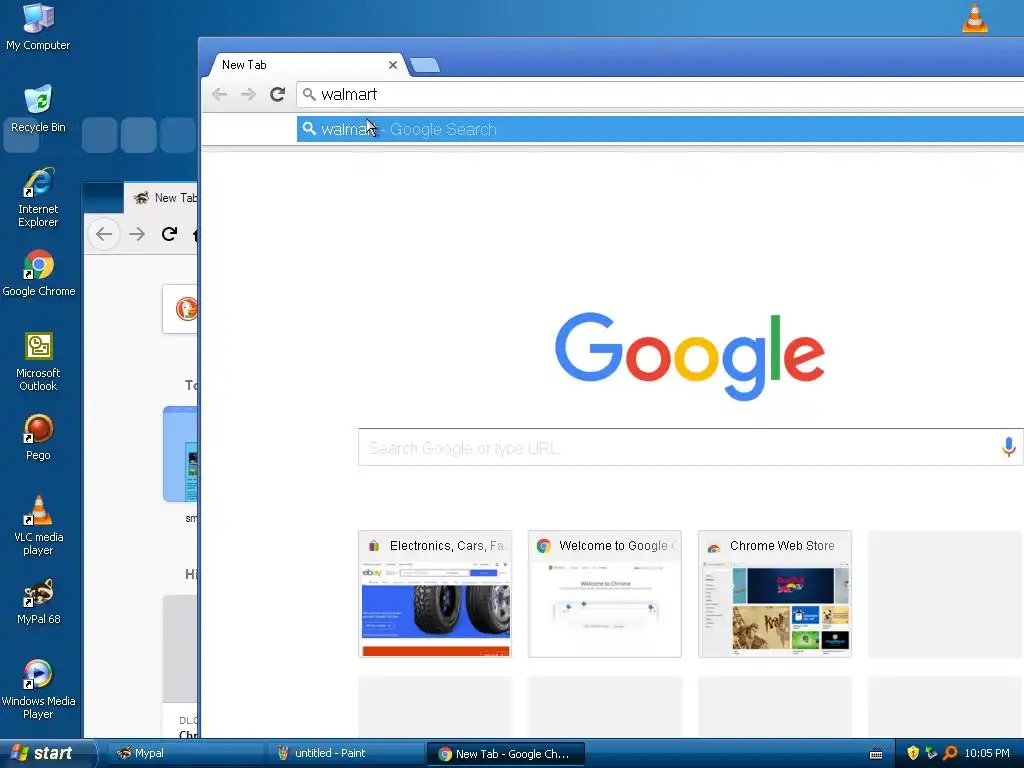This screenshot has height=768, width=1024.
Task: Open the Chrome Web Store thumbnail
Action: [x=775, y=594]
